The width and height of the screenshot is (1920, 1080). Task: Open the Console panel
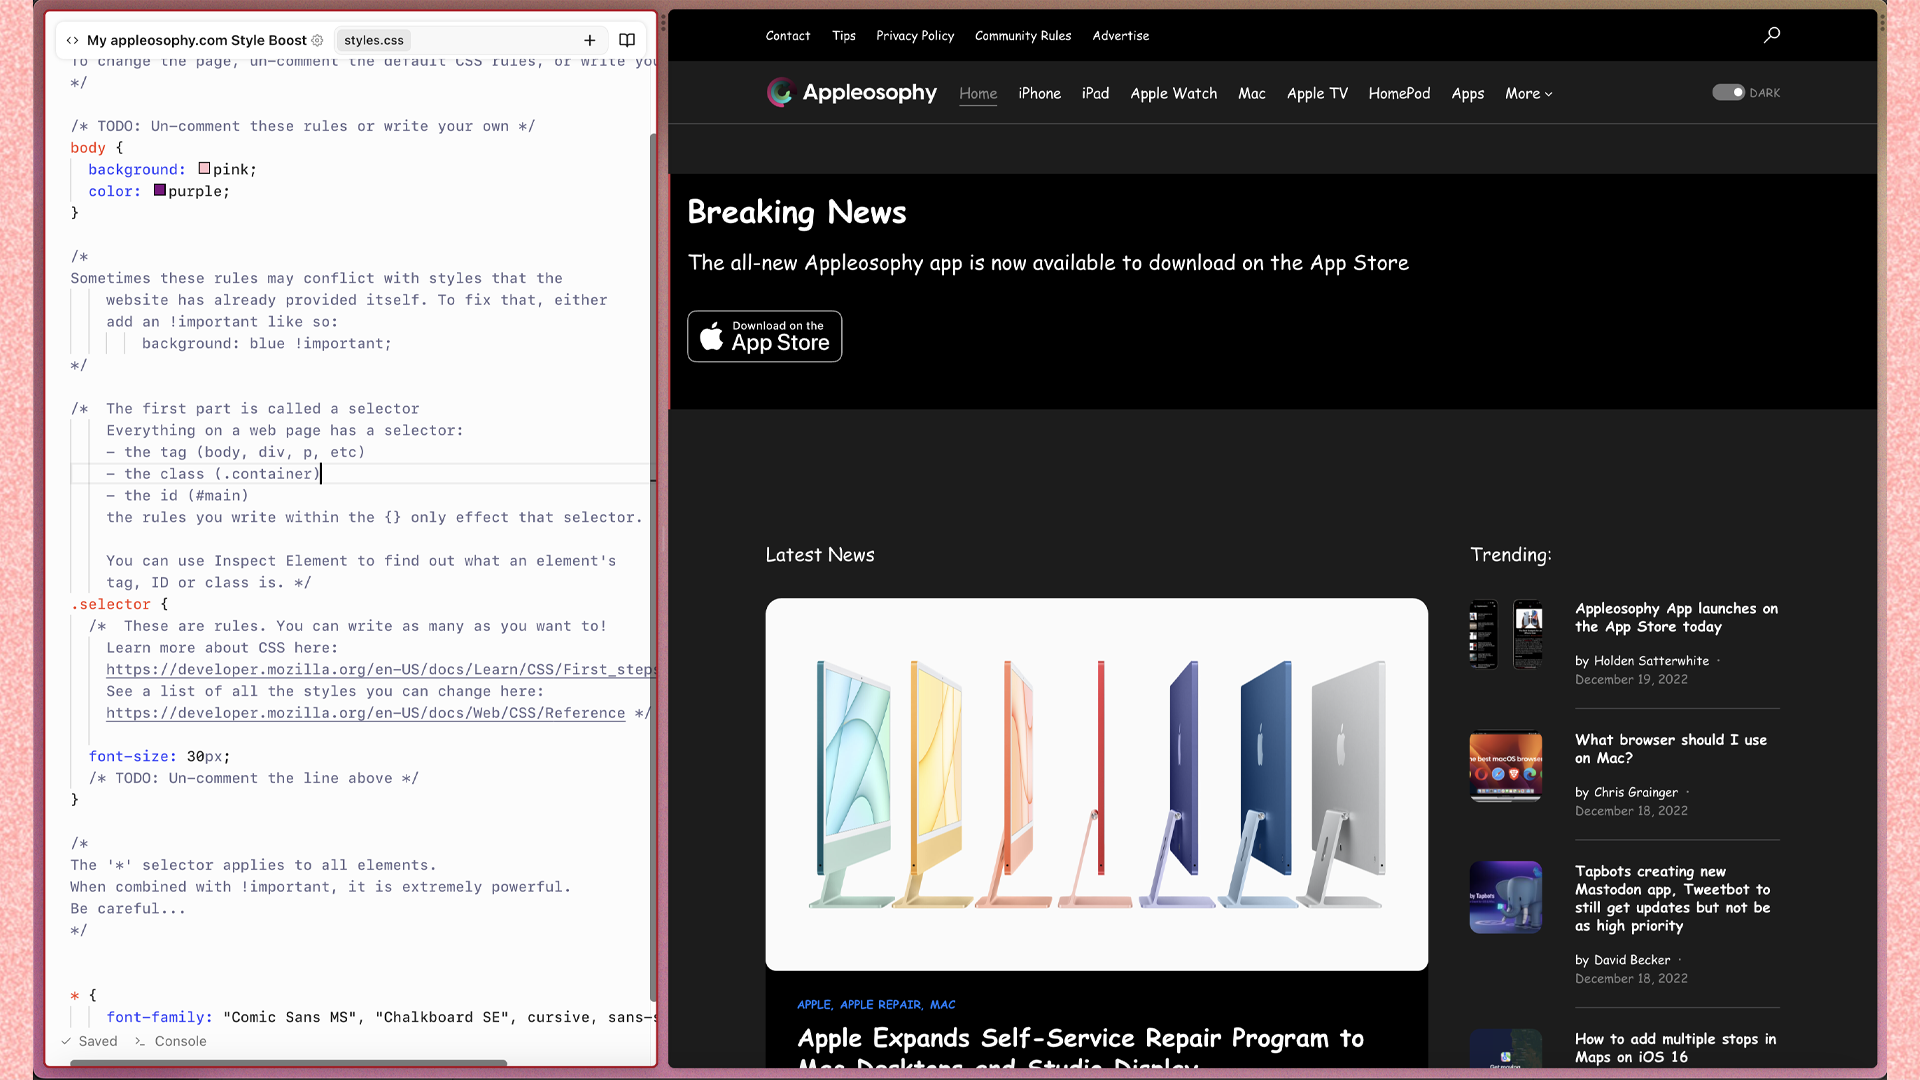point(171,1041)
